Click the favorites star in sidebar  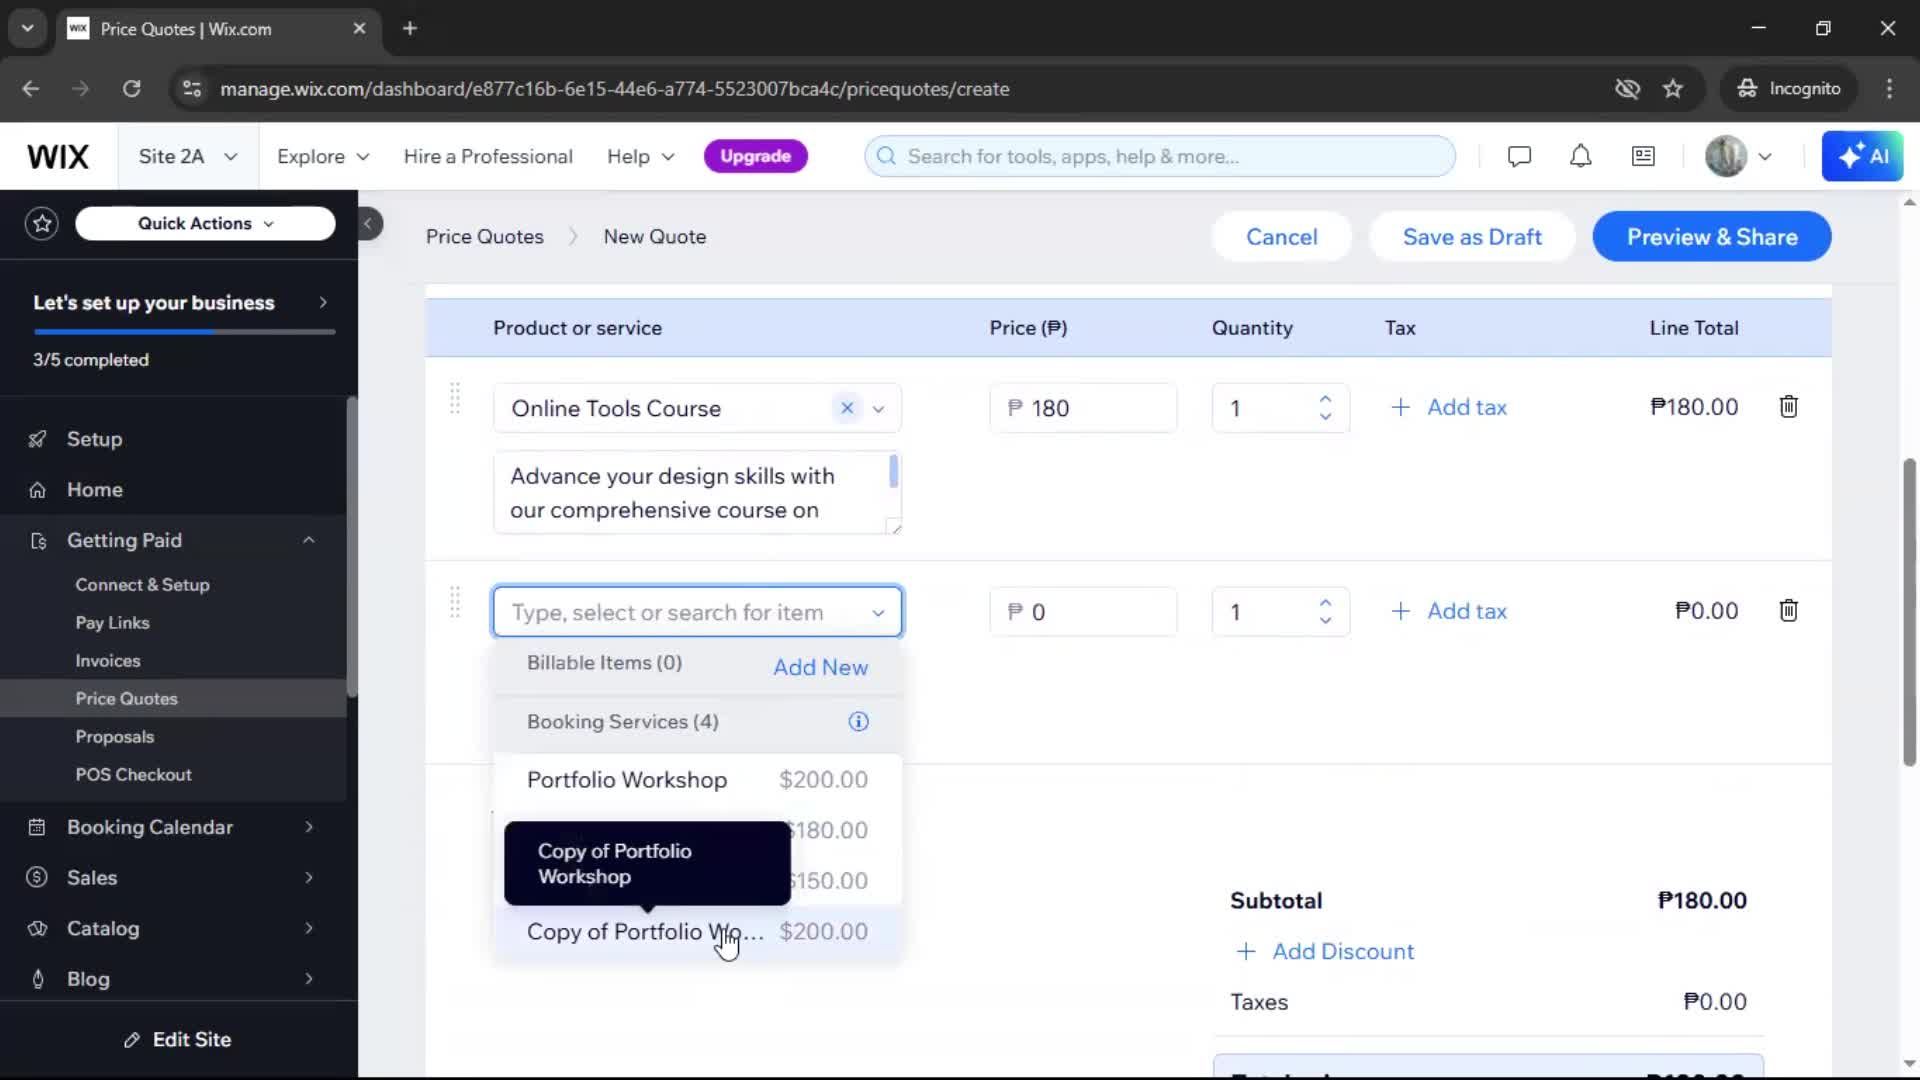point(42,223)
